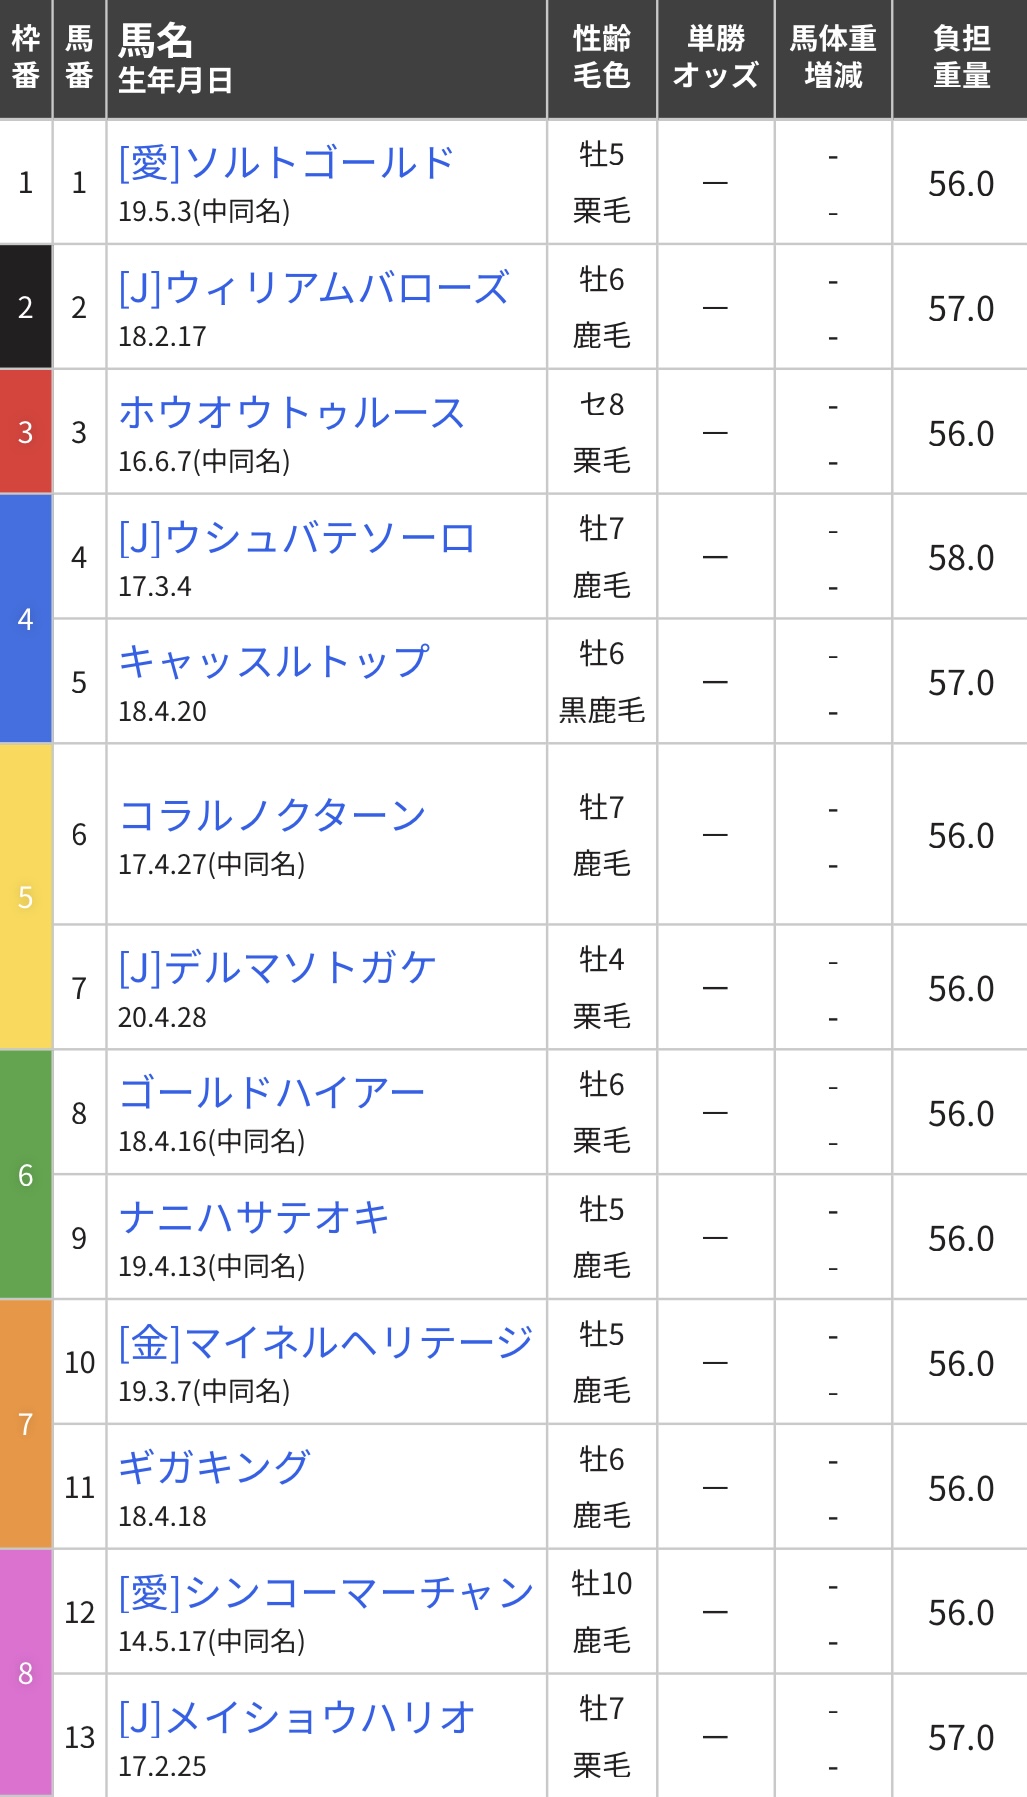This screenshot has width=1027, height=1797.
Task: Click the blue frame 4 color cell
Action: click(26, 619)
